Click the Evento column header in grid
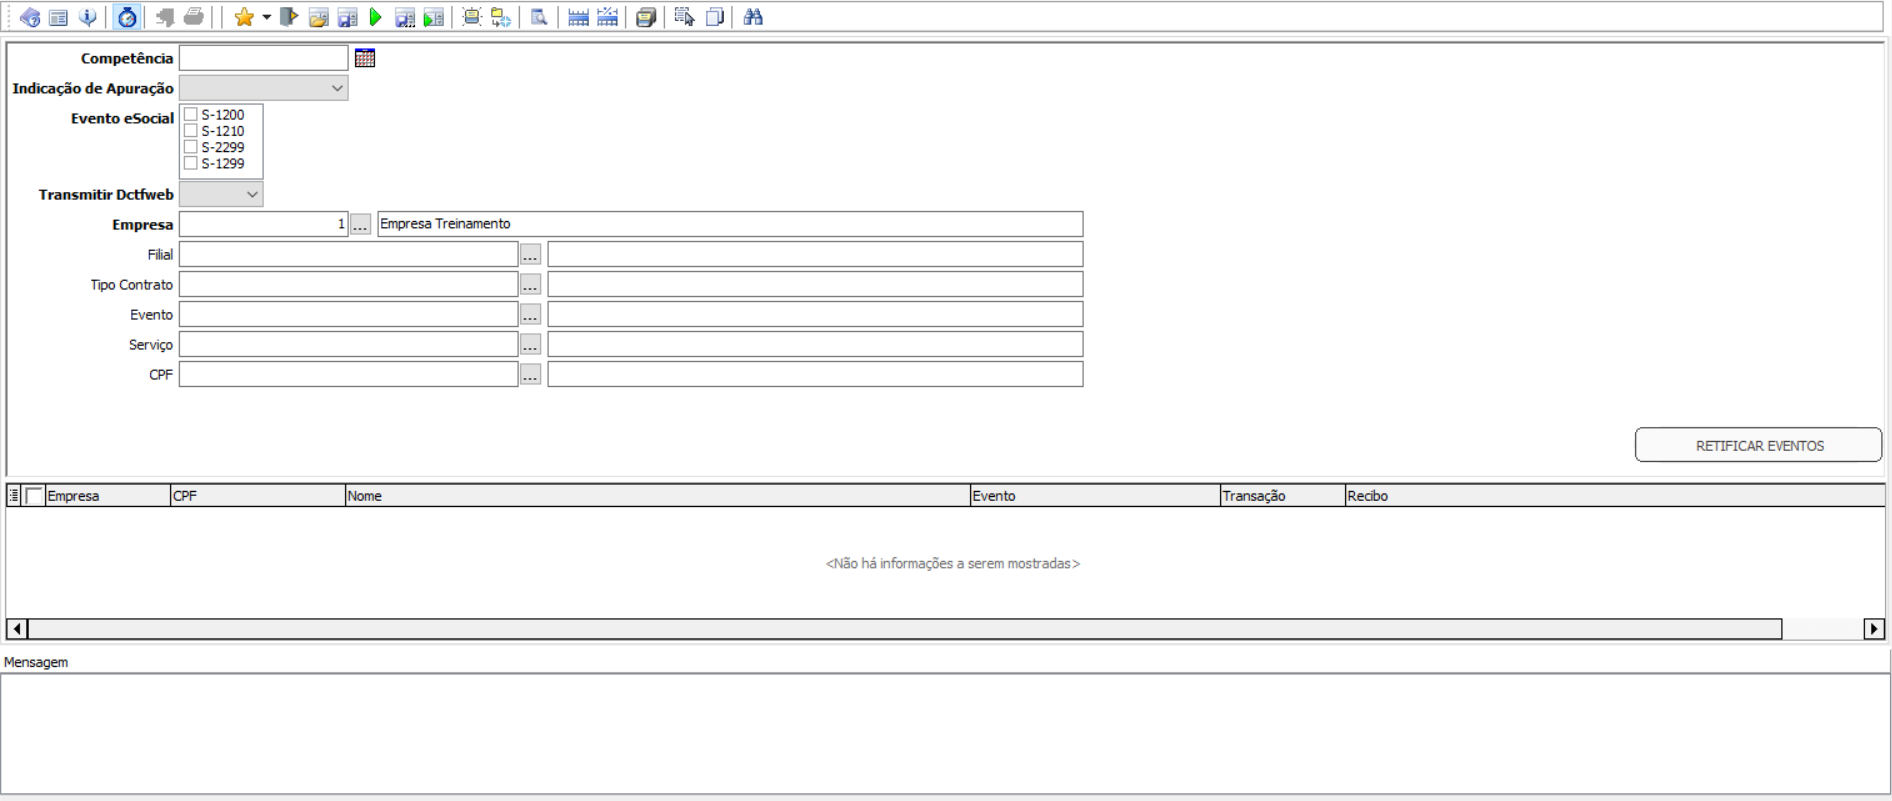This screenshot has height=801, width=1892. coord(1094,496)
